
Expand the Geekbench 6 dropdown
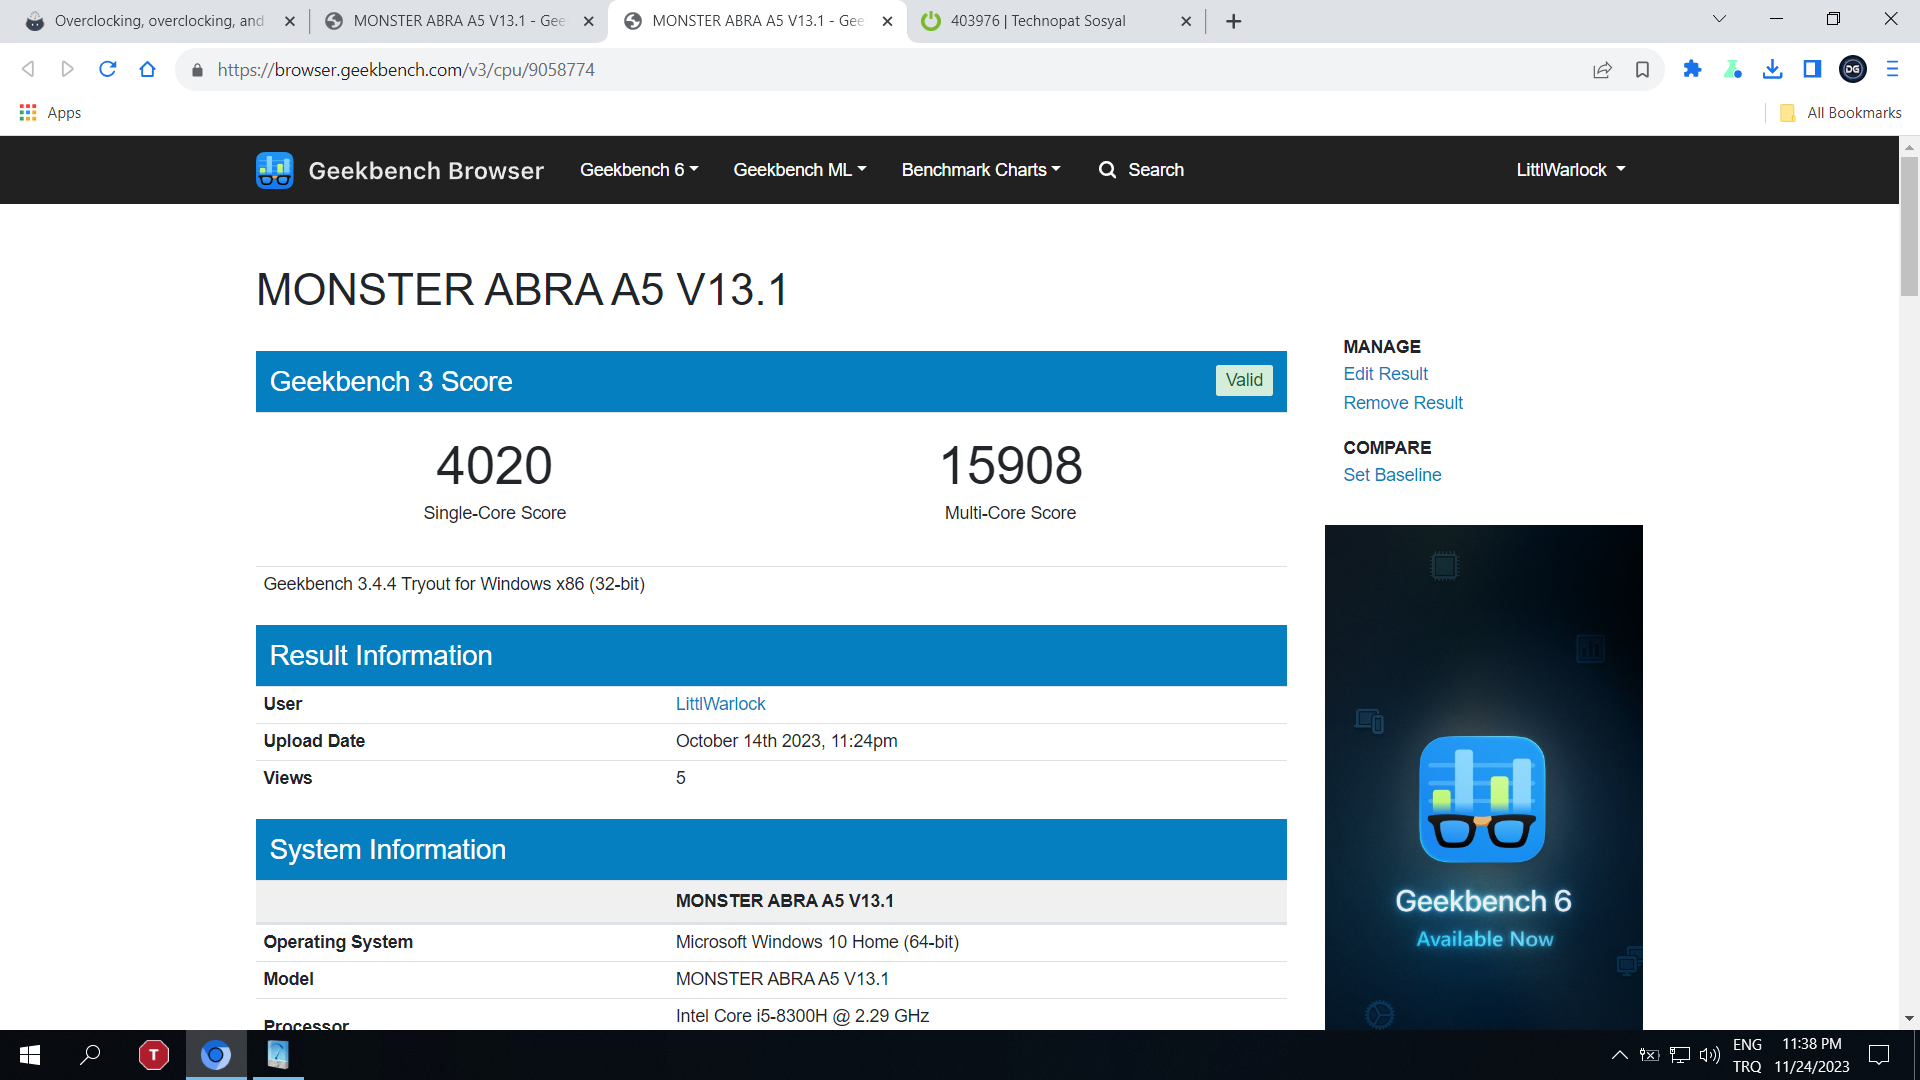(x=639, y=170)
